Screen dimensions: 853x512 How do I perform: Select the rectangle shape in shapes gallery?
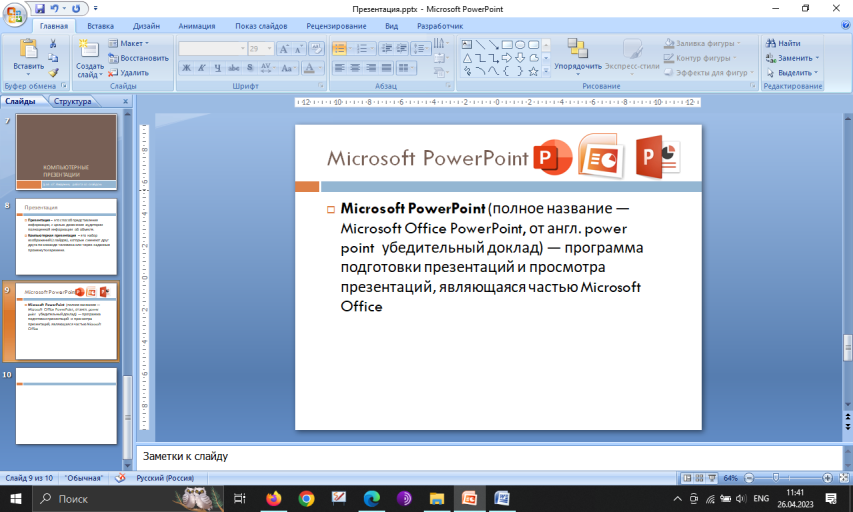click(x=507, y=45)
